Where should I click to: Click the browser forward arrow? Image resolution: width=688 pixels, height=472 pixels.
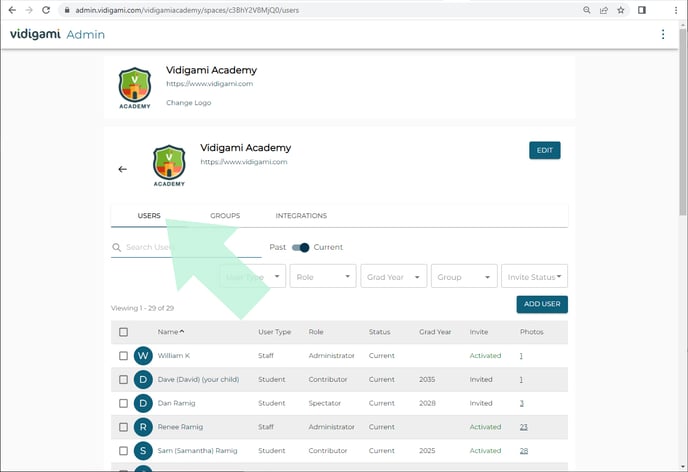coord(29,10)
